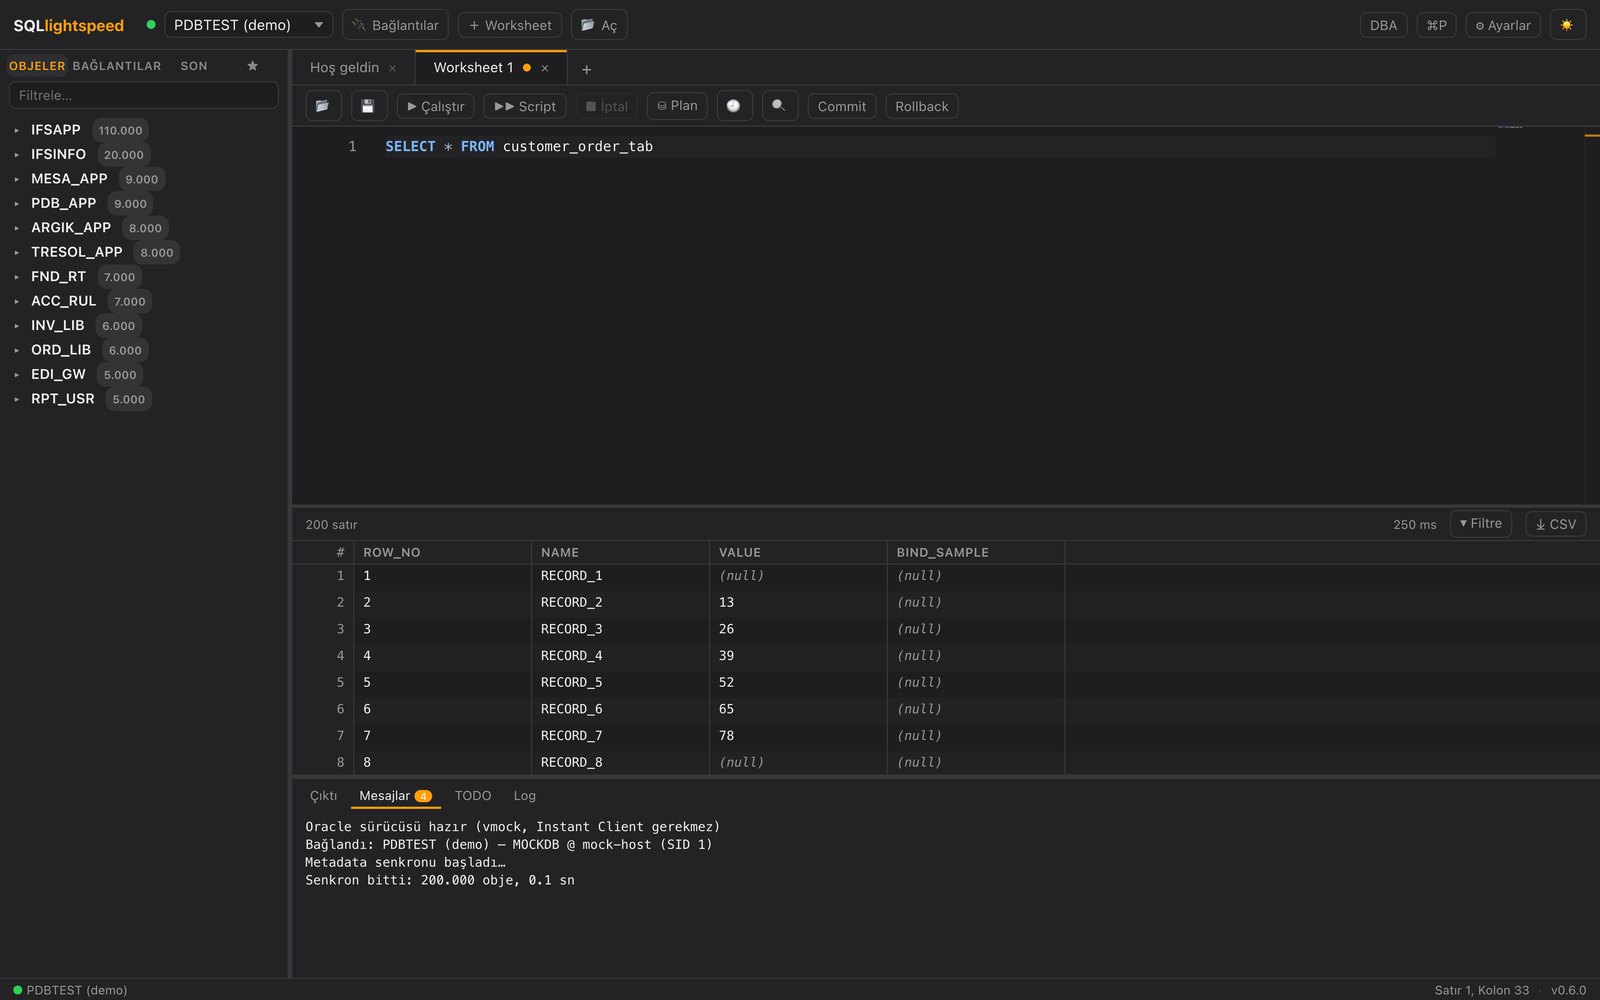Click in the SQL editor line 1
The height and width of the screenshot is (1000, 1600).
[x=940, y=147]
